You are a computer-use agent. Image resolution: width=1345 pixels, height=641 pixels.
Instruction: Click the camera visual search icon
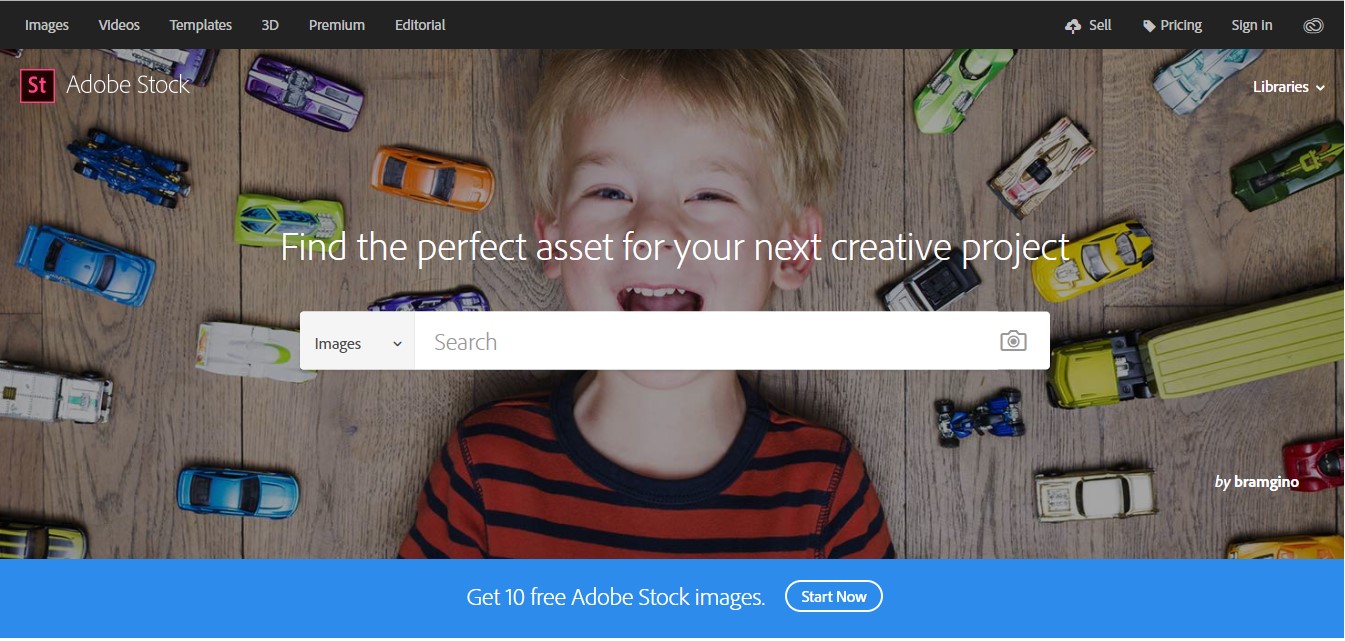pos(1013,341)
